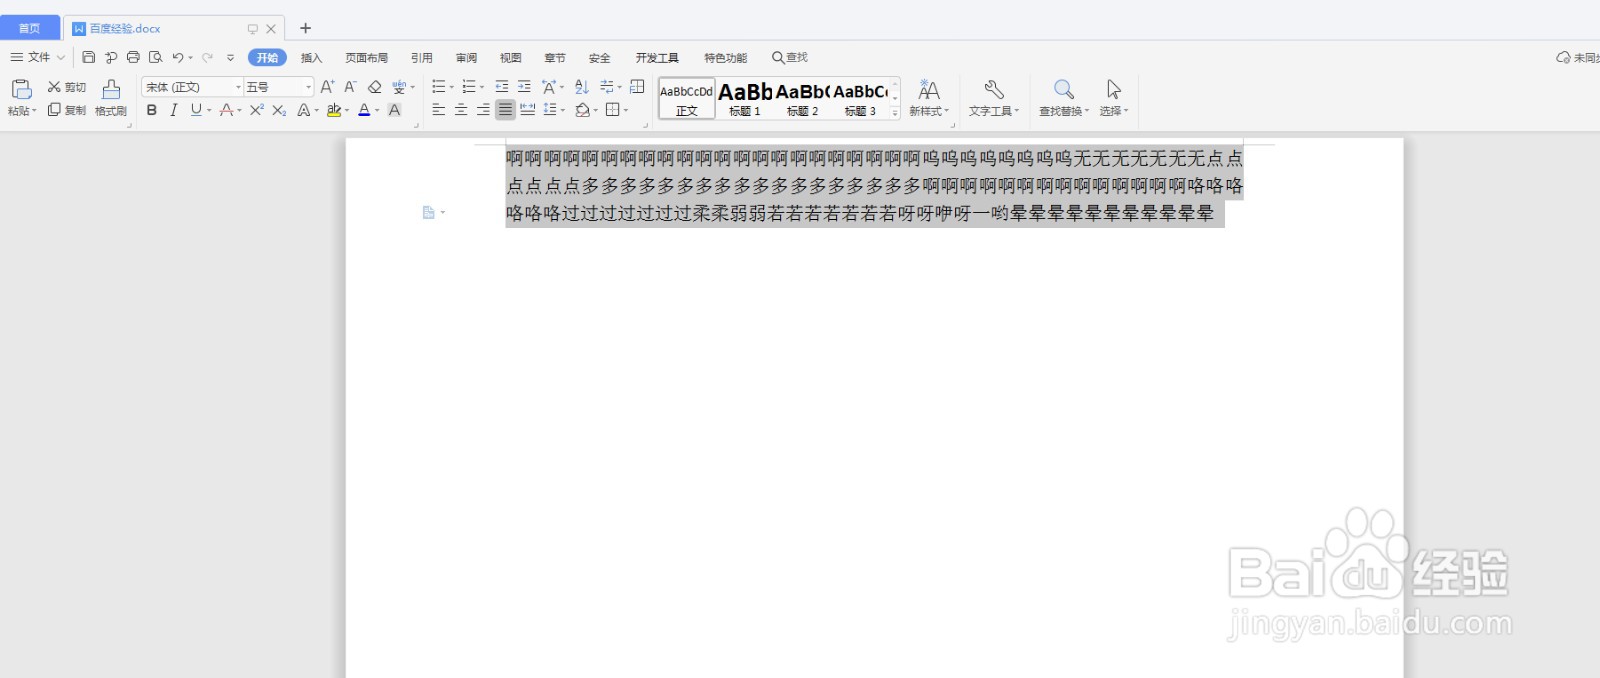Open Print Preview icon

coord(155,57)
